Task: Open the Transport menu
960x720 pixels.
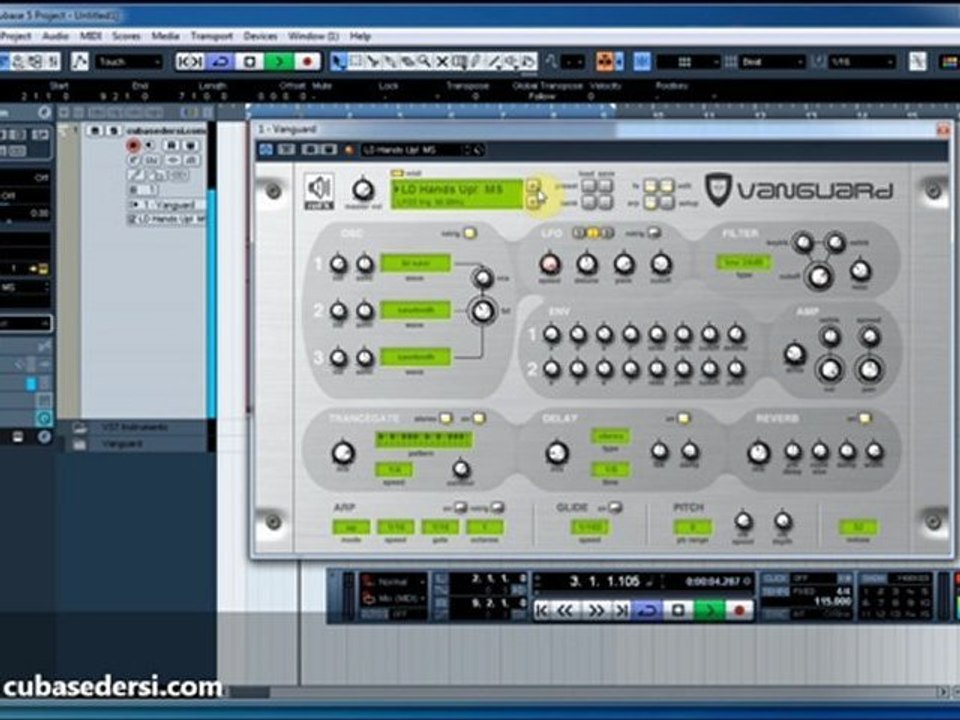Action: pos(211,36)
